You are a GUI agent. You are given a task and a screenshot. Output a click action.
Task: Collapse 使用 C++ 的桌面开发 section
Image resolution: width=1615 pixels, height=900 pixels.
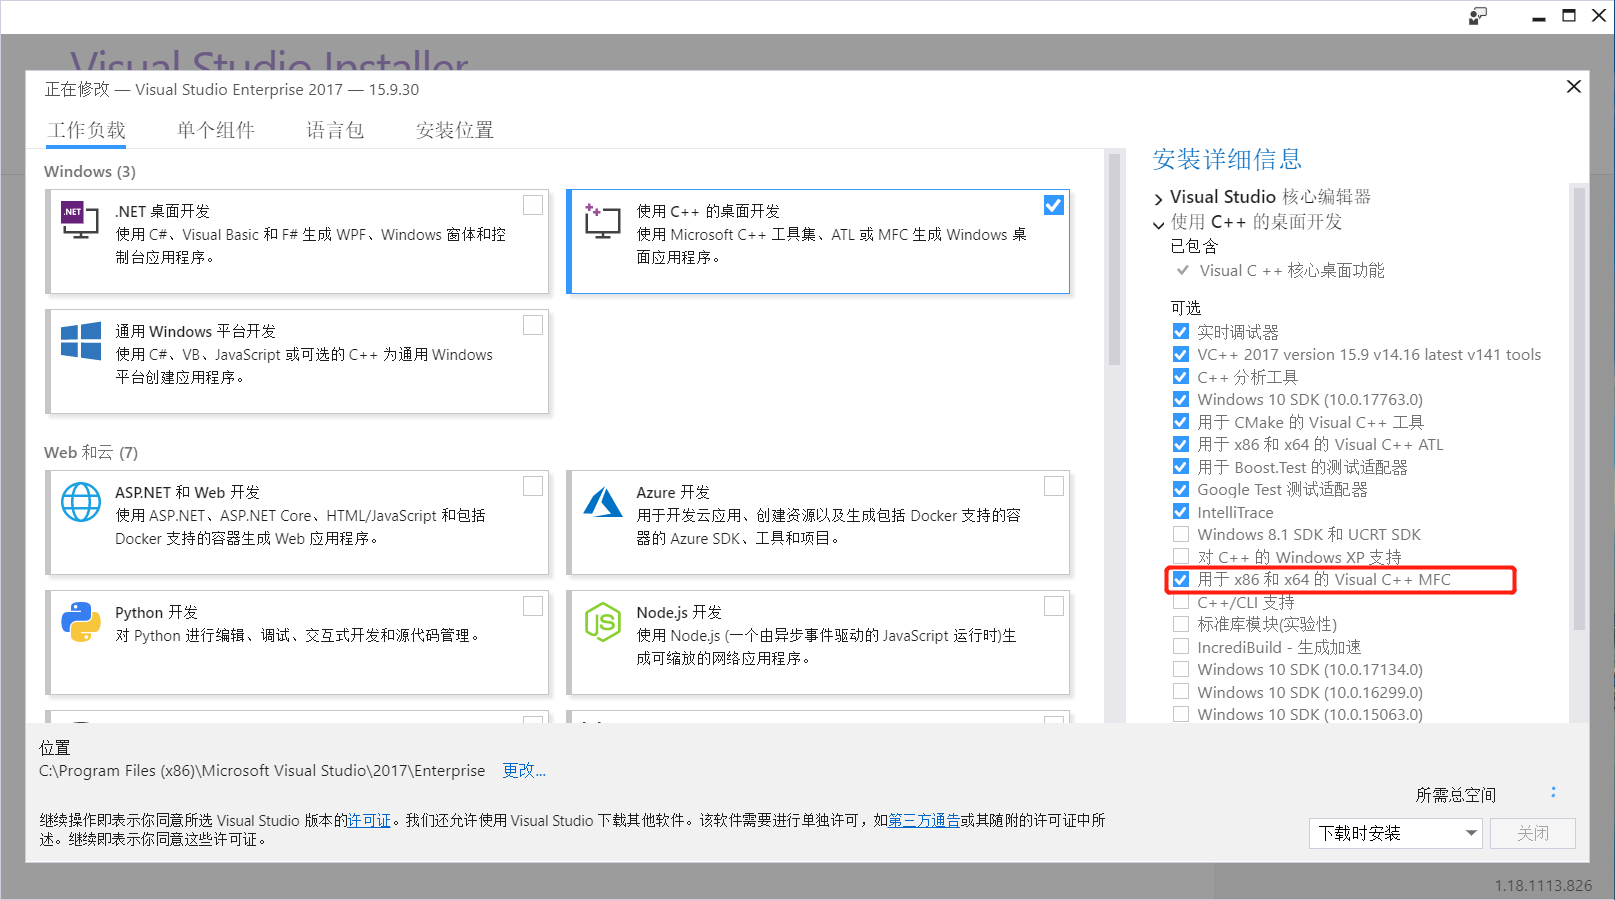point(1158,224)
